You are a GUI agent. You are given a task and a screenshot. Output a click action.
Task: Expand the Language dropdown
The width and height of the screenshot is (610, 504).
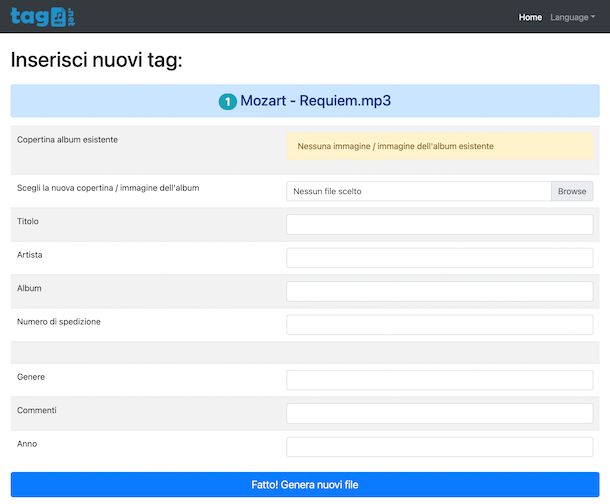tap(572, 18)
